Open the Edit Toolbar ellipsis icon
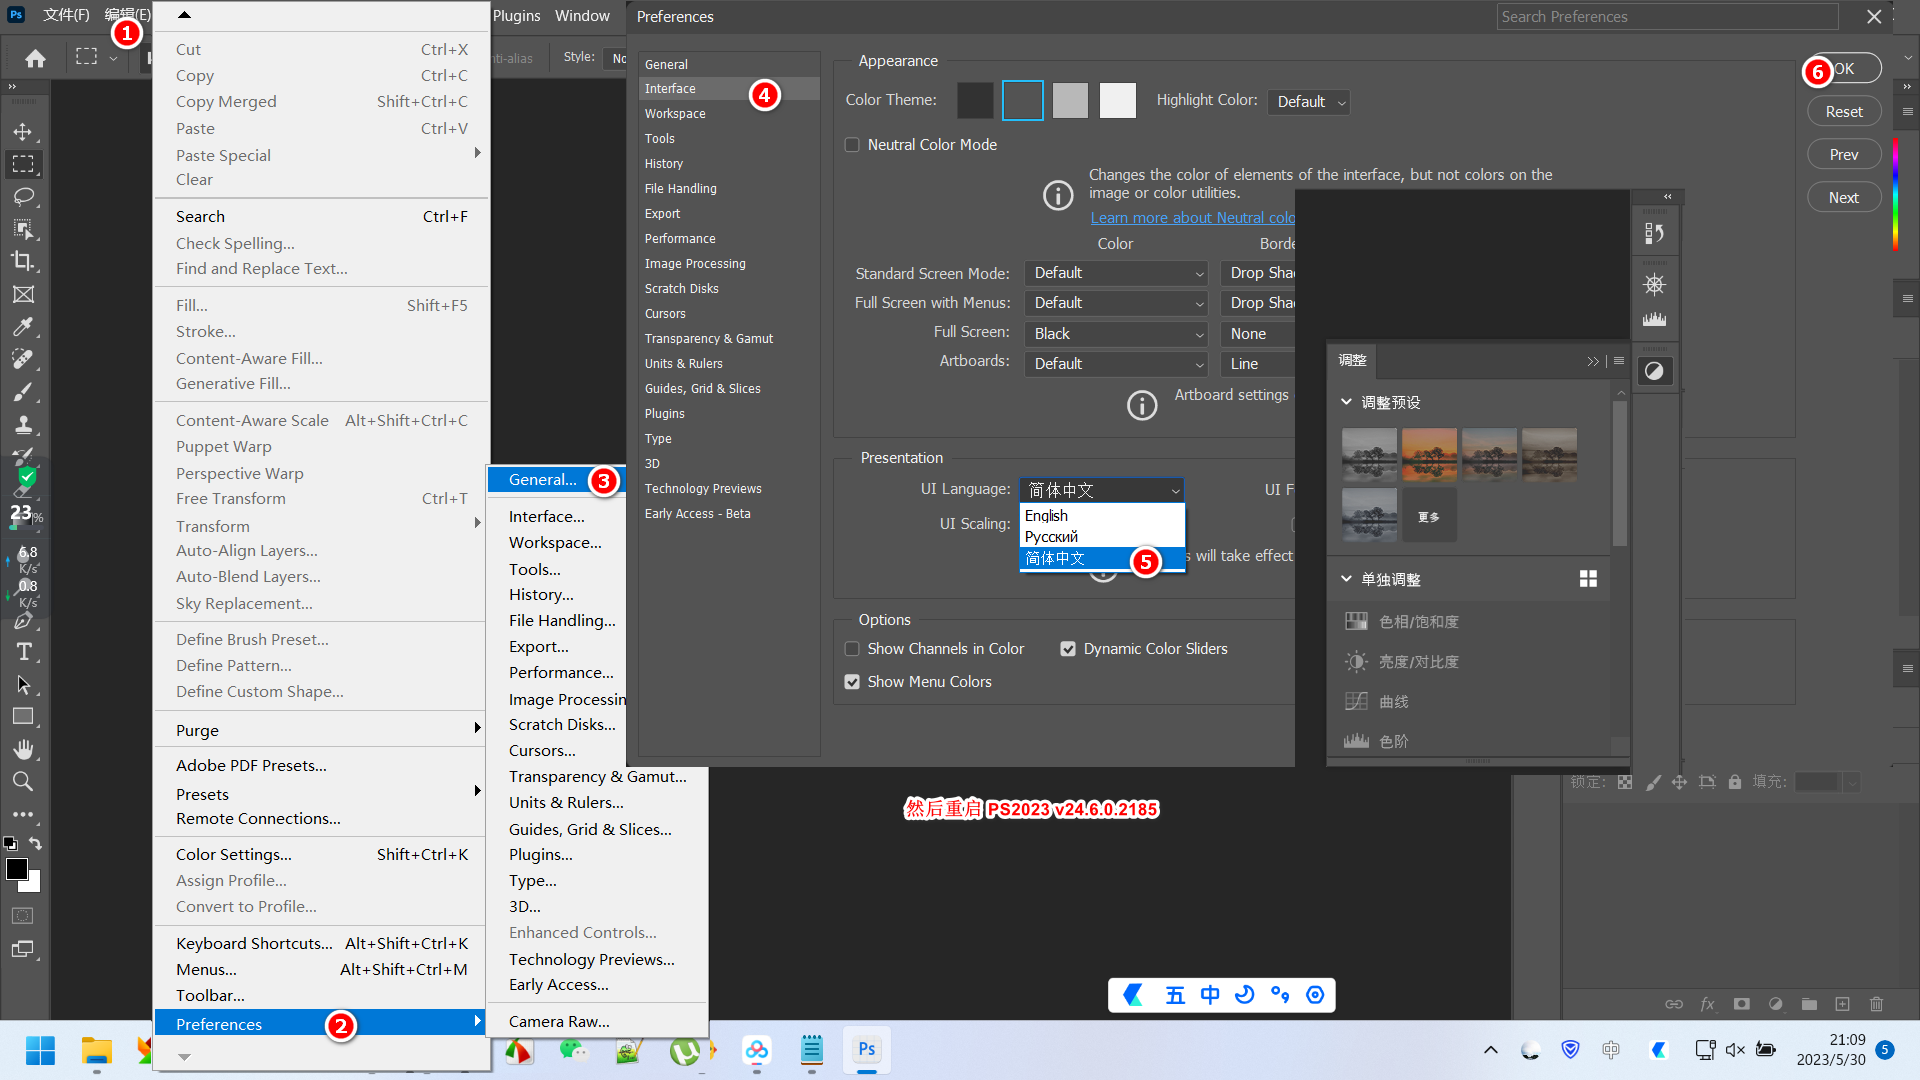The image size is (1920, 1080). [23, 815]
